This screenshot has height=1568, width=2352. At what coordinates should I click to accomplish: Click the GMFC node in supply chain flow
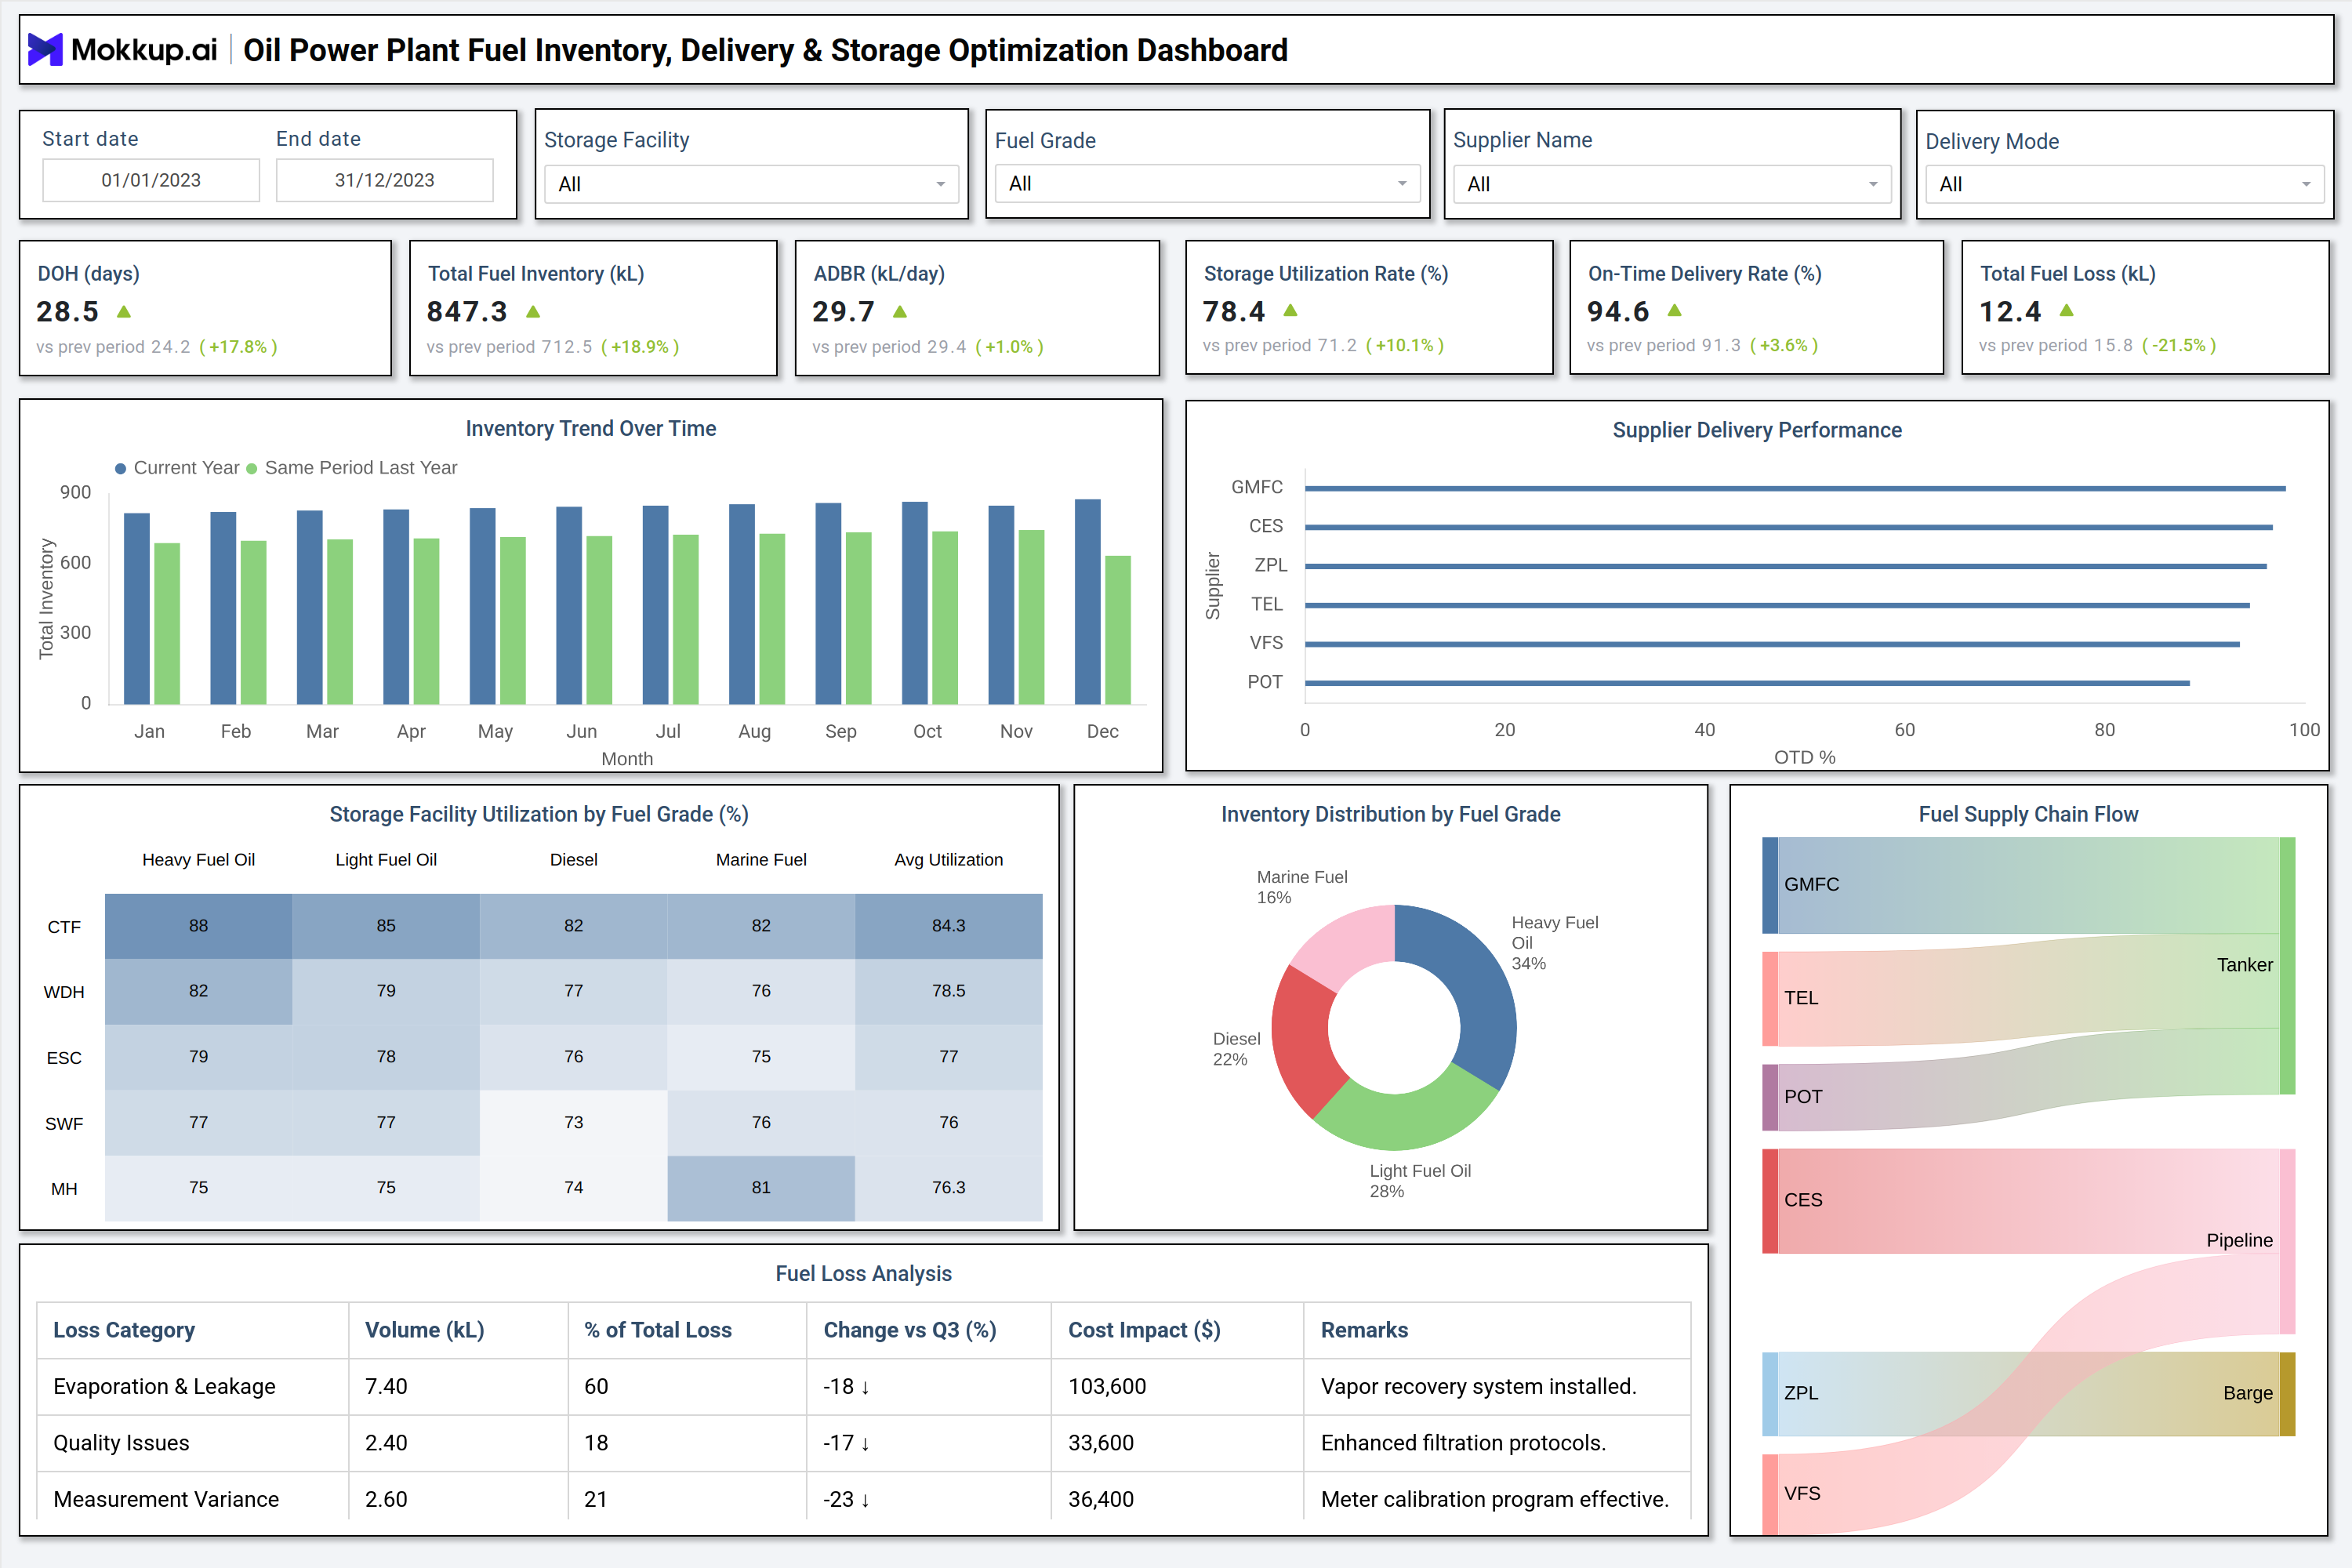(x=1770, y=885)
